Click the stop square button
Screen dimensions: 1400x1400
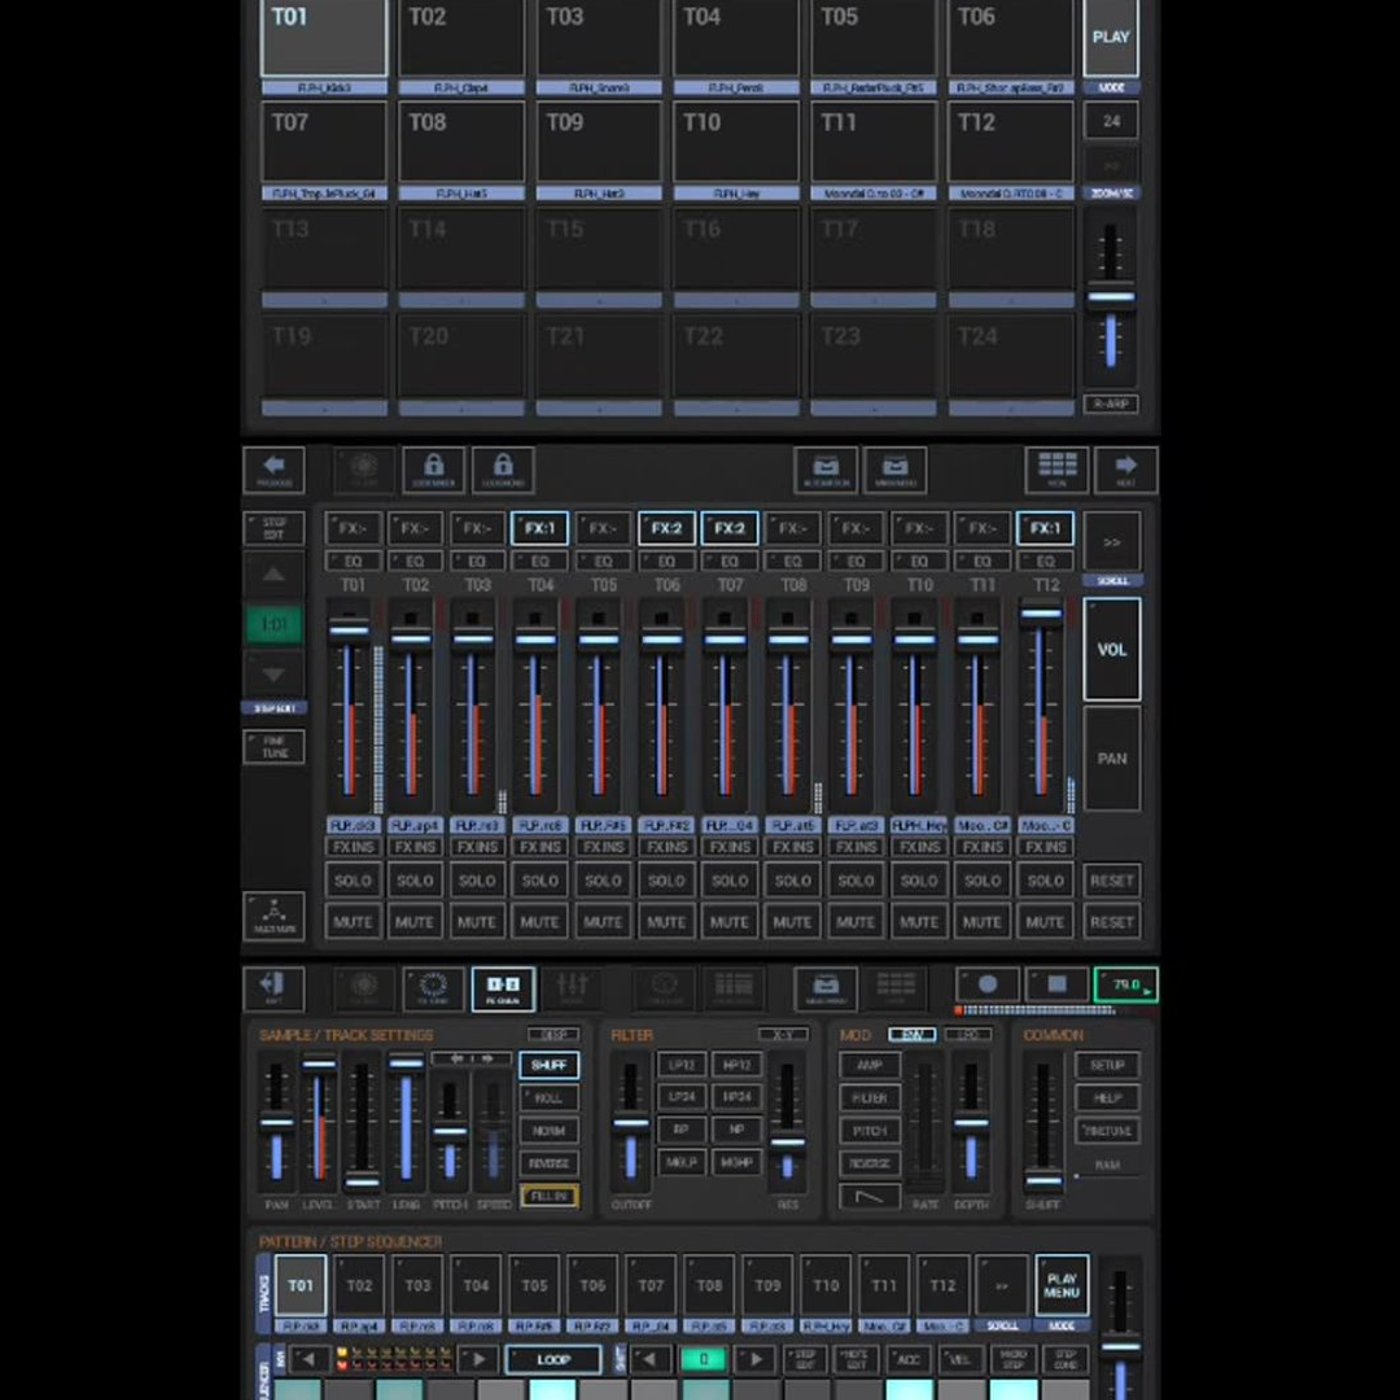pyautogui.click(x=1057, y=984)
